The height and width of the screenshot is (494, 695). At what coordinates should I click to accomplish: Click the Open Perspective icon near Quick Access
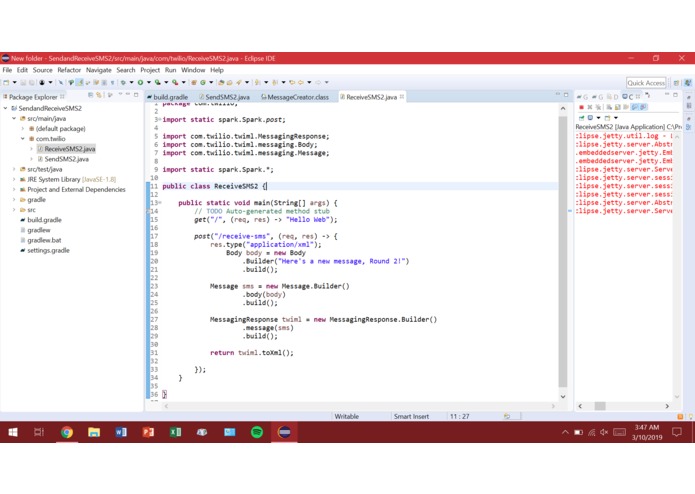(676, 83)
